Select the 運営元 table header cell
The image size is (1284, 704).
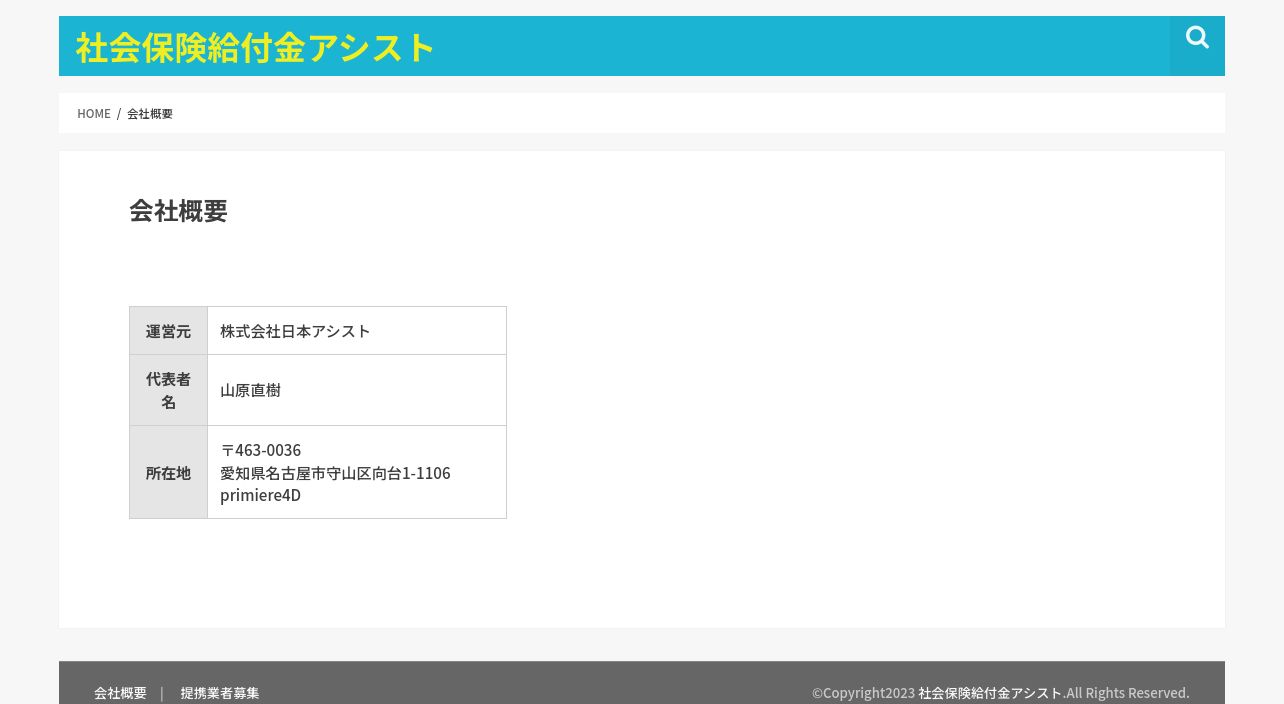pos(168,331)
